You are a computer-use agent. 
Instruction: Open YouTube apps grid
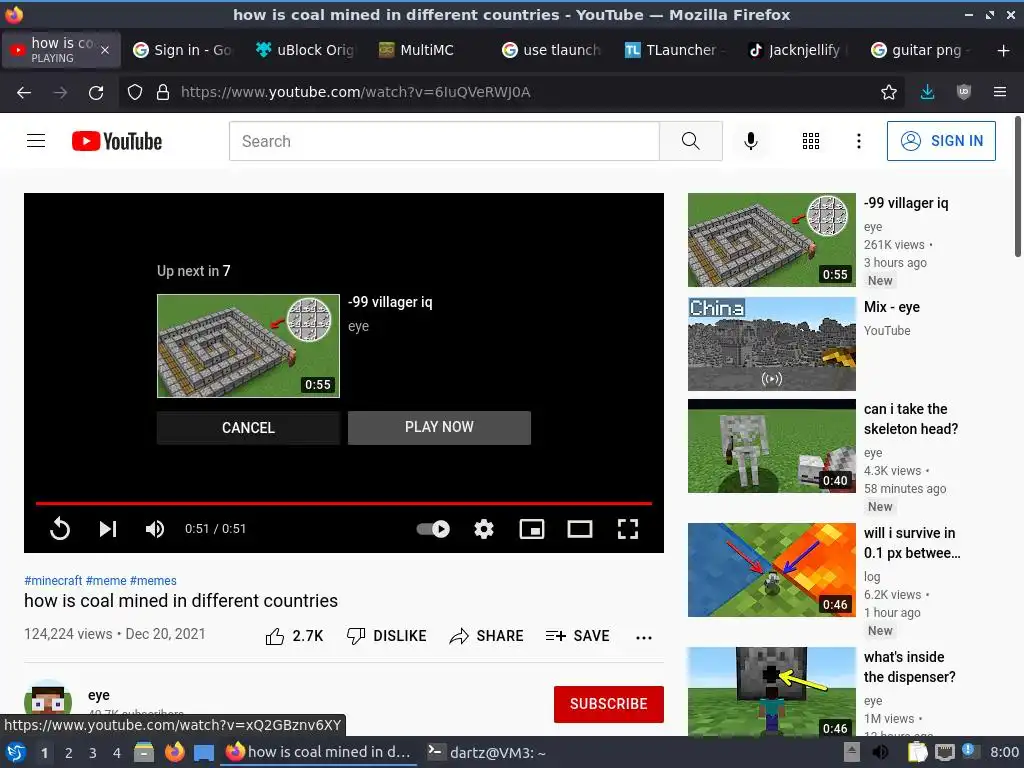(x=810, y=141)
